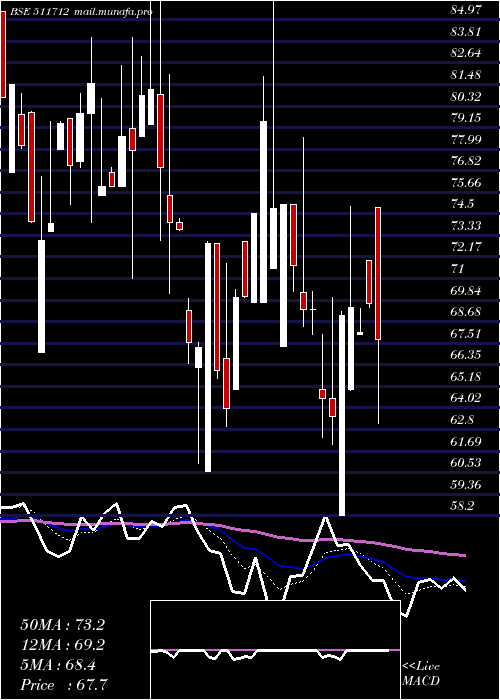Click the 79.15 price axis label
Screen dimensions: 500x700
(466, 118)
